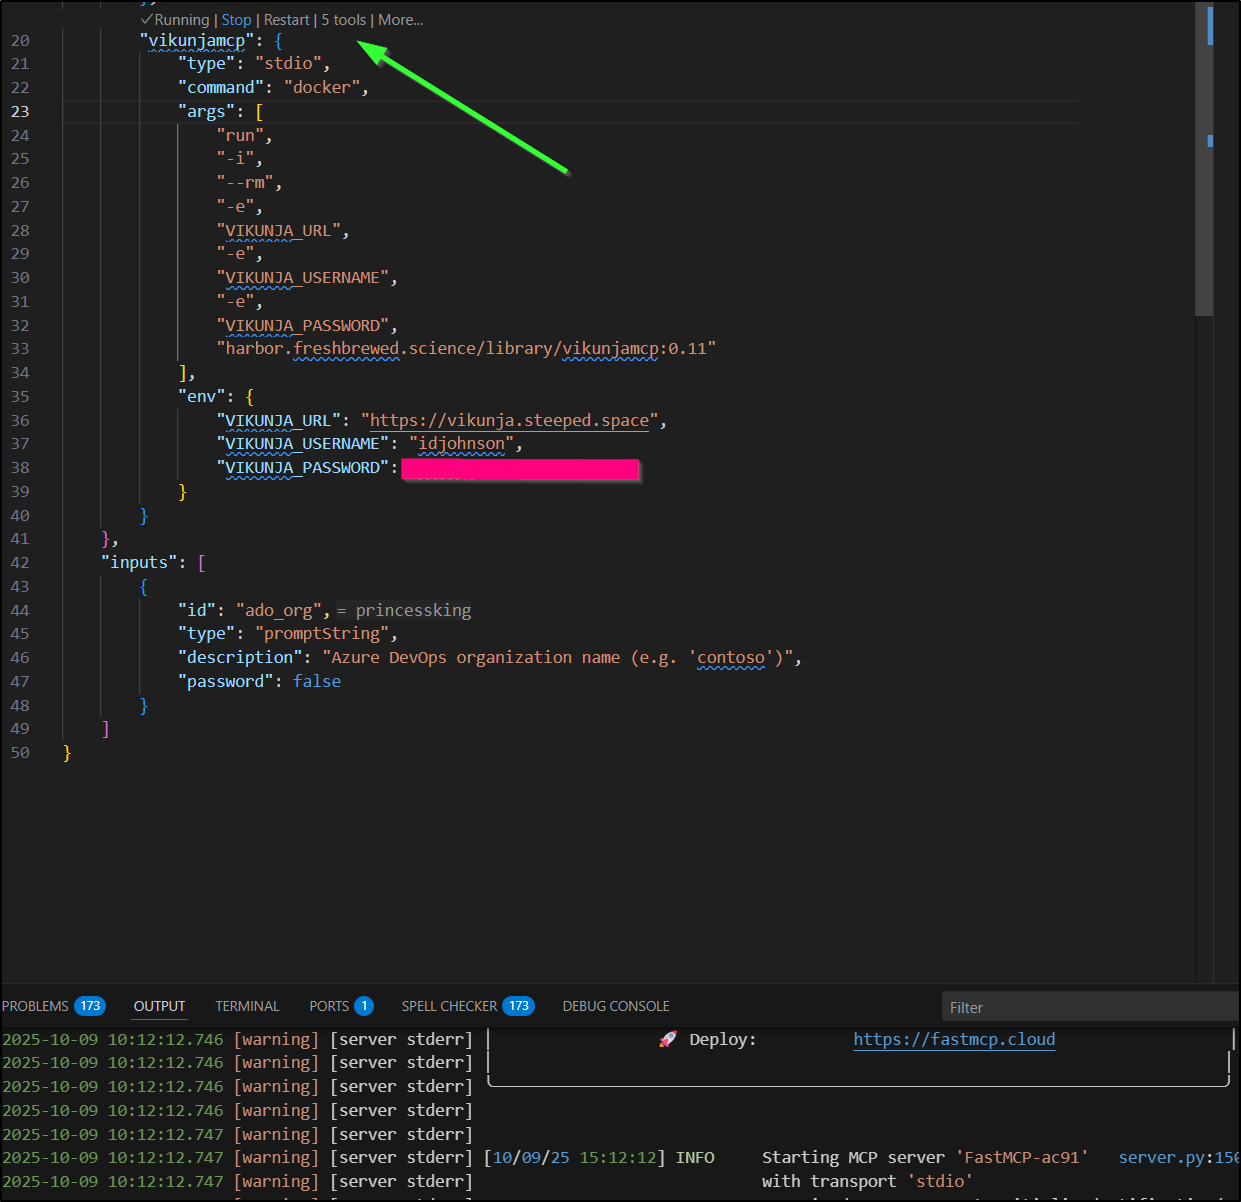Viewport: 1241px width, 1202px height.
Task: Click the 173 badge beside SPELL CHECKER
Action: point(518,1006)
